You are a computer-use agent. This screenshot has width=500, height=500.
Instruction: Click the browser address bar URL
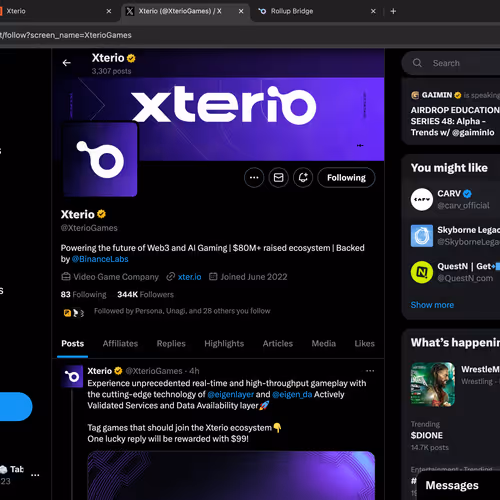click(66, 35)
